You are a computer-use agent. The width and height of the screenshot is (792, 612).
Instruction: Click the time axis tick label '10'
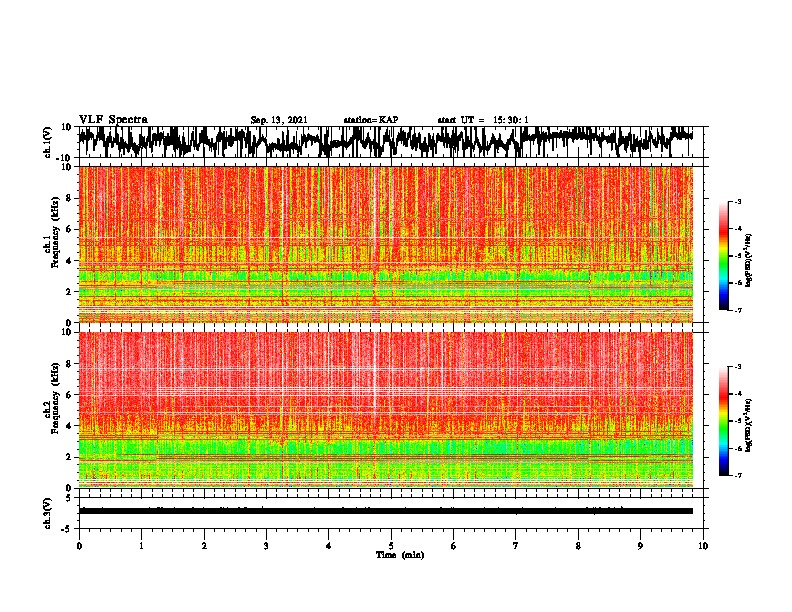703,546
